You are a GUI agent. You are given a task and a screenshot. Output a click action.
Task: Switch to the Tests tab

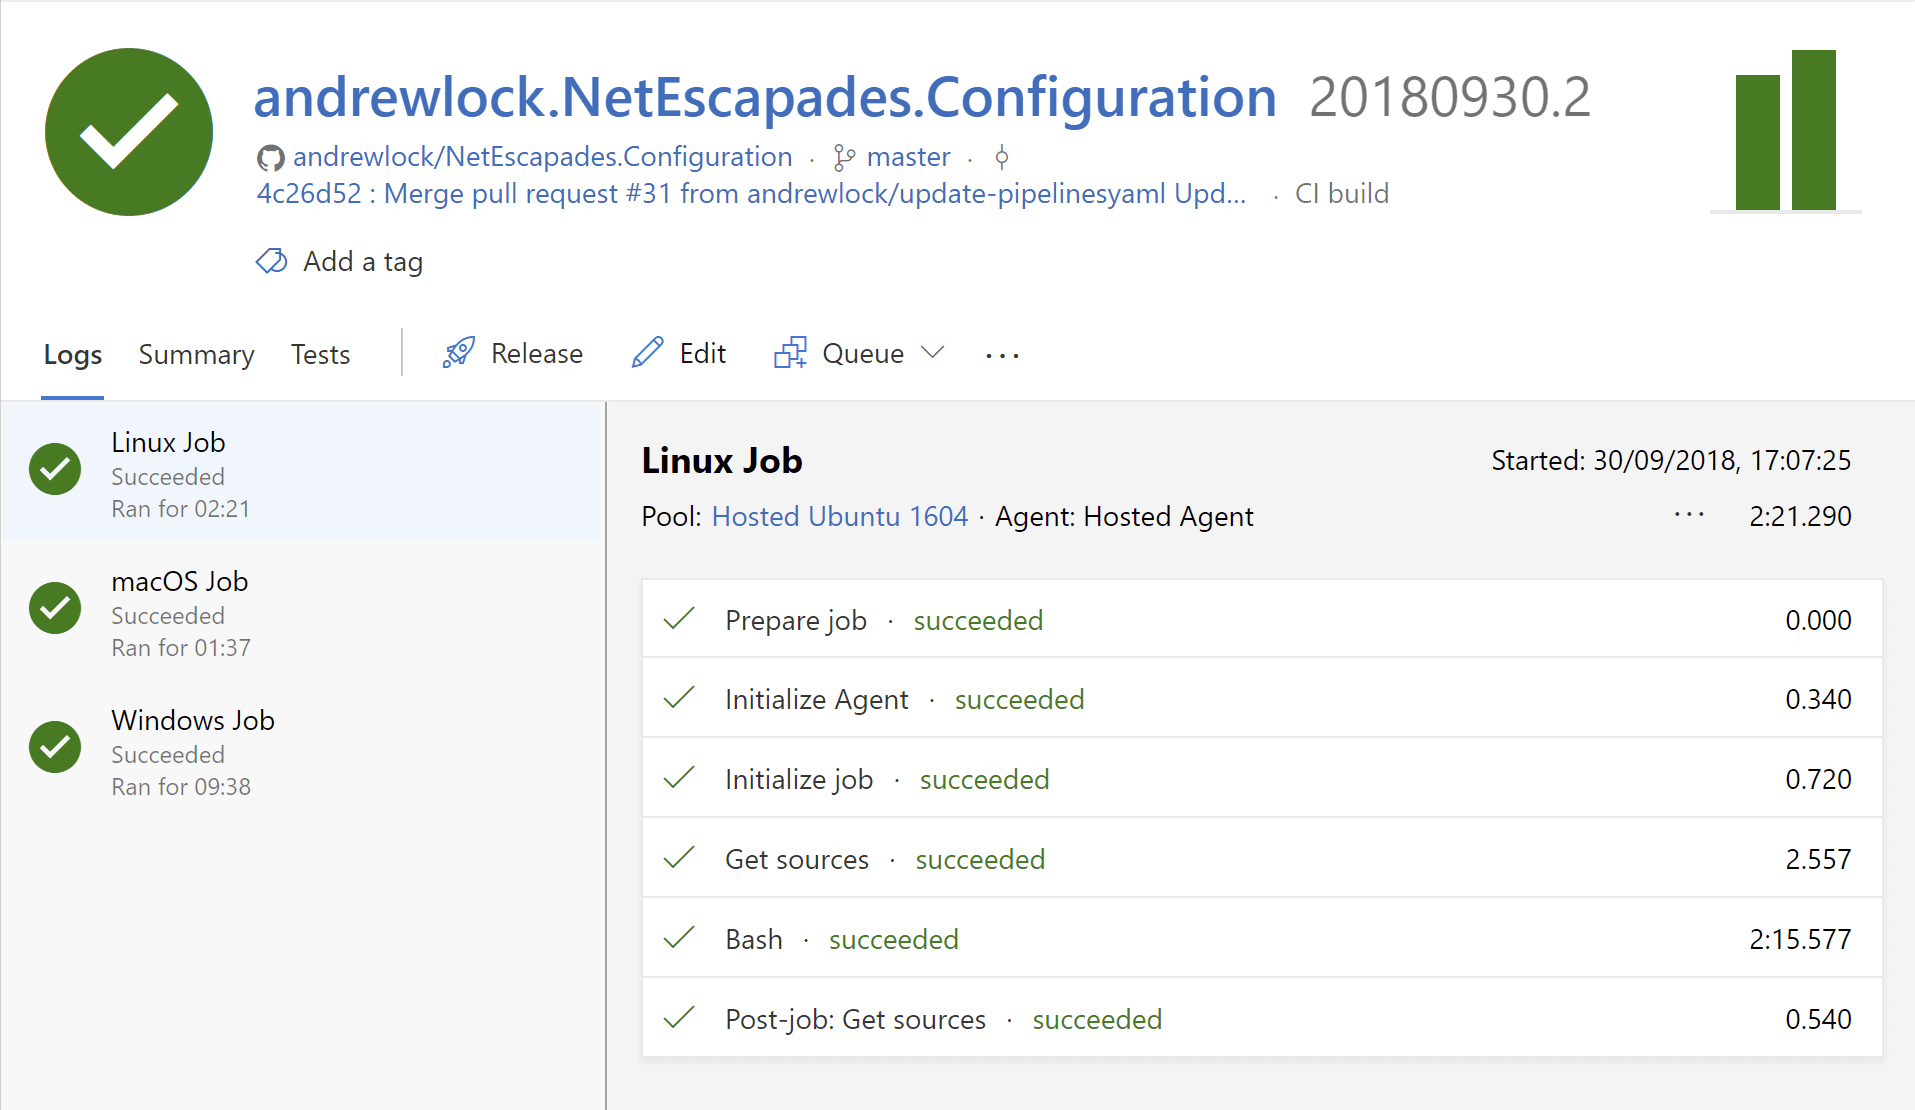click(x=320, y=355)
